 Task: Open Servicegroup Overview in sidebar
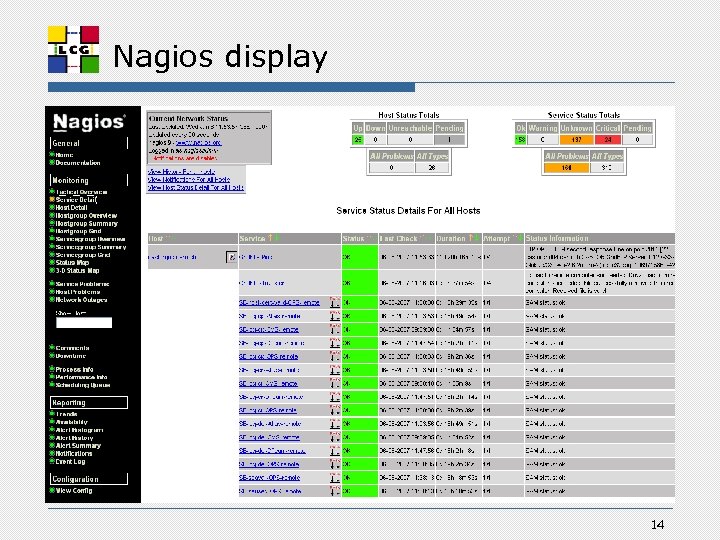pyautogui.click(x=90, y=239)
